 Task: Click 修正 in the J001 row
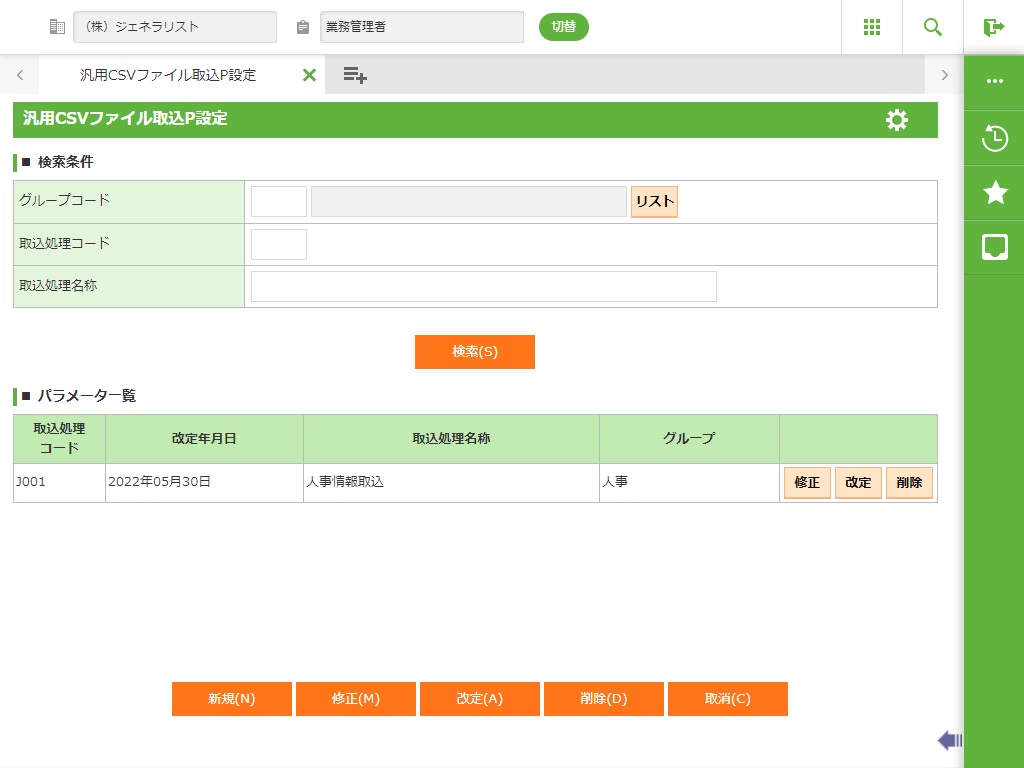click(x=807, y=483)
